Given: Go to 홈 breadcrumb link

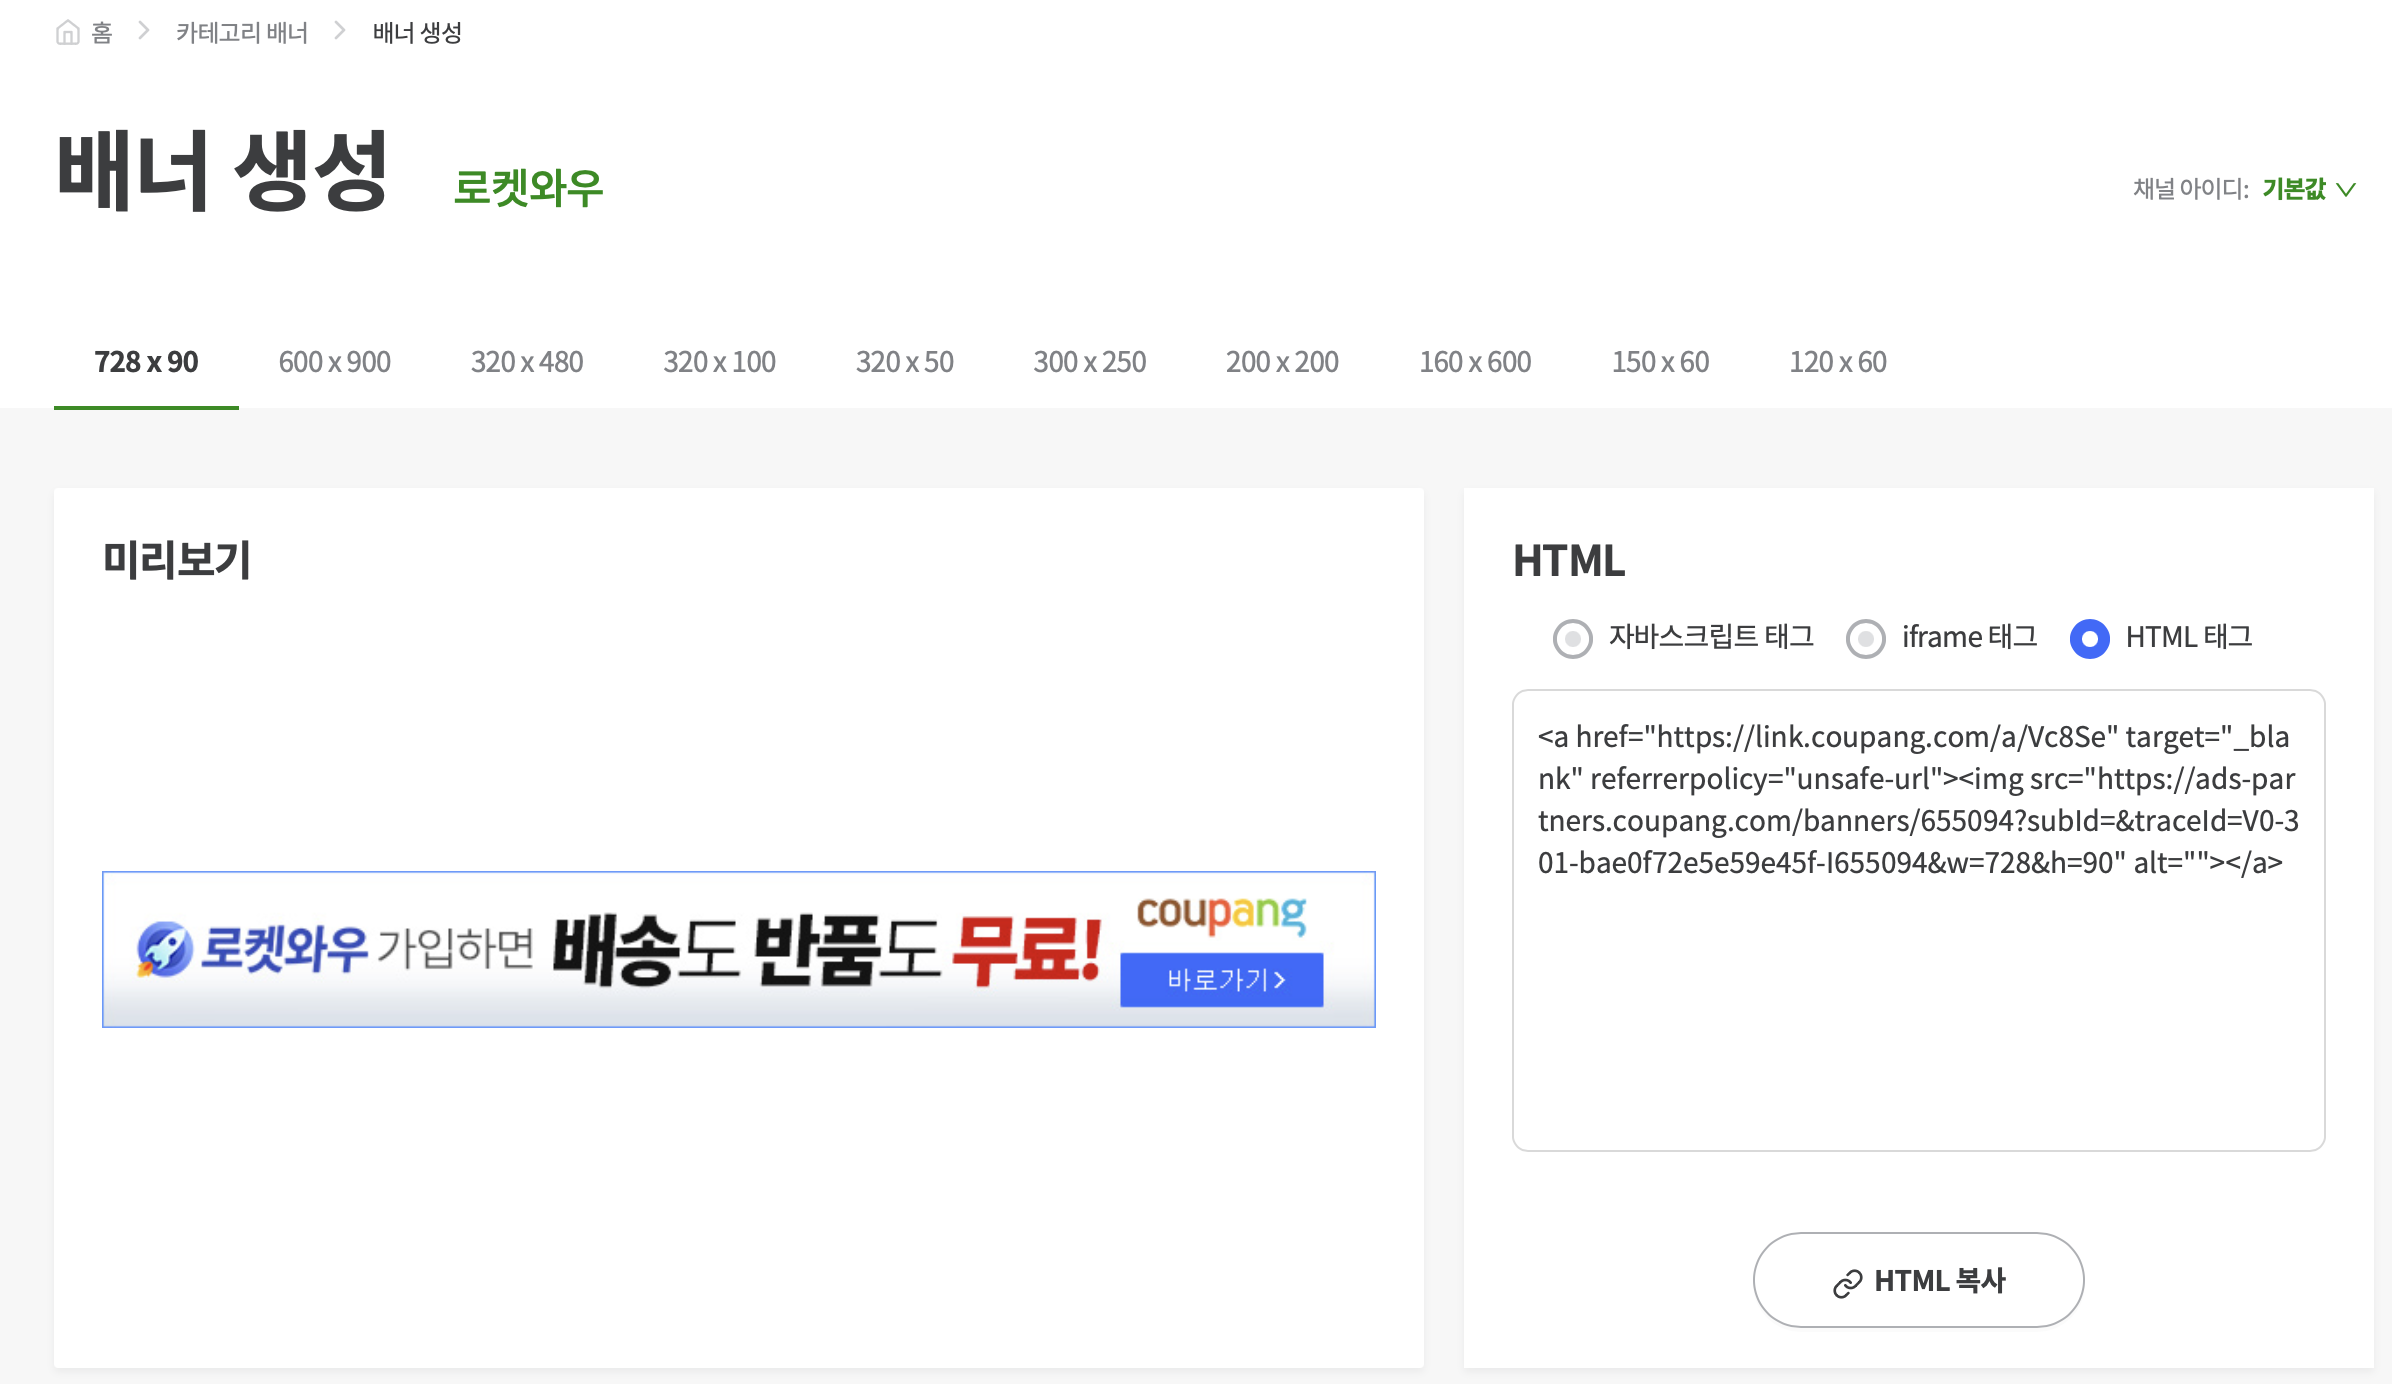Looking at the screenshot, I should click(x=101, y=33).
